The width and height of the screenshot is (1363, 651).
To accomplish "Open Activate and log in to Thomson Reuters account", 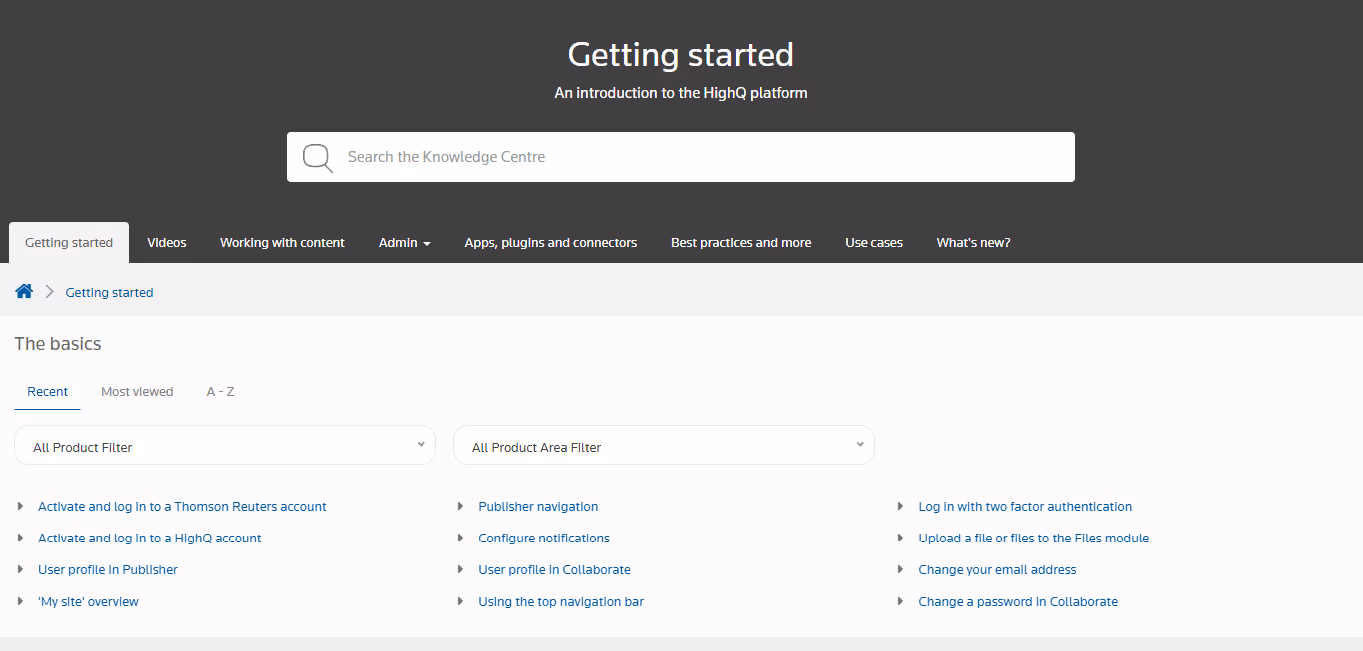I will 182,507.
